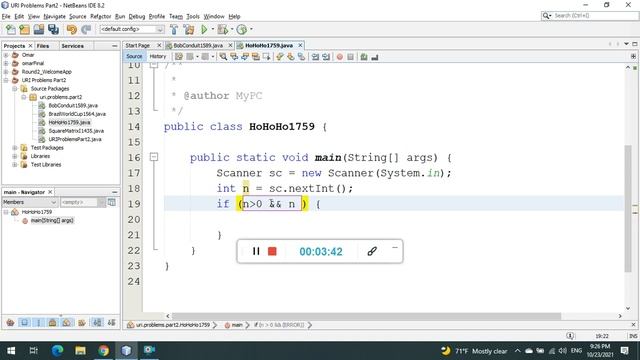Select SquareMatrix1435.java in project tree

(76, 131)
